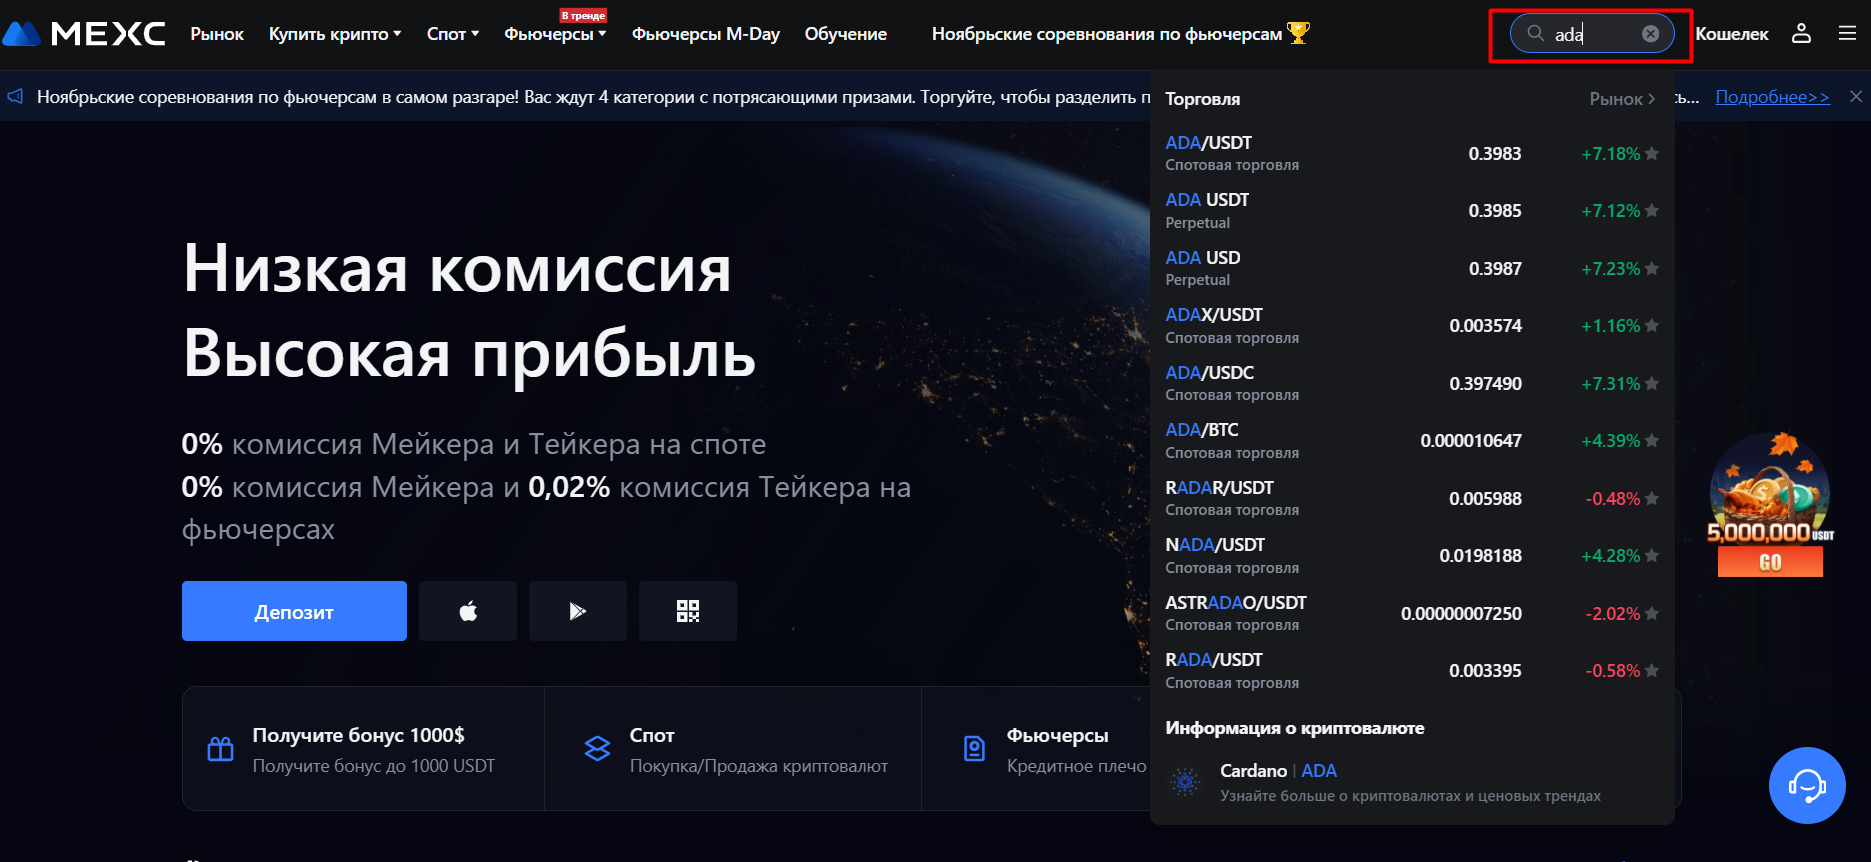Click the Информация о криптовалюте heading
Image resolution: width=1871 pixels, height=862 pixels.
point(1295,728)
